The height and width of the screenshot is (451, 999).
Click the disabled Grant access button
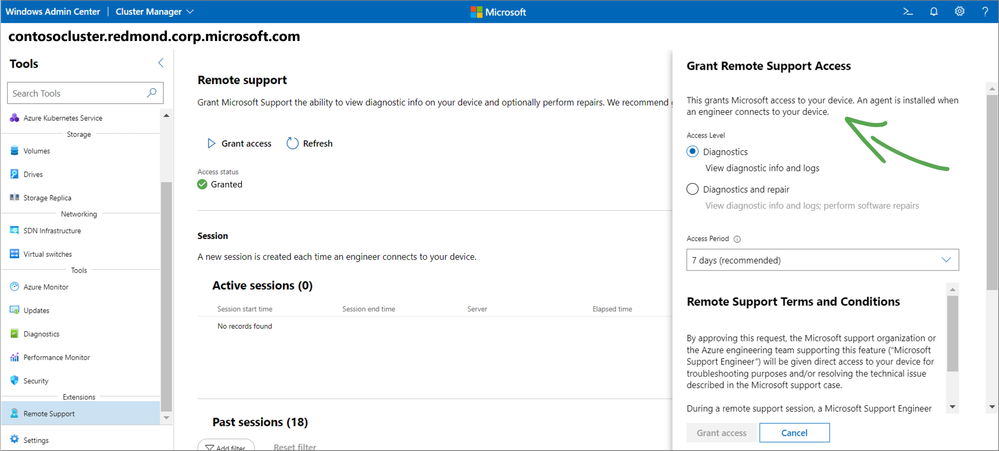pyautogui.click(x=722, y=433)
